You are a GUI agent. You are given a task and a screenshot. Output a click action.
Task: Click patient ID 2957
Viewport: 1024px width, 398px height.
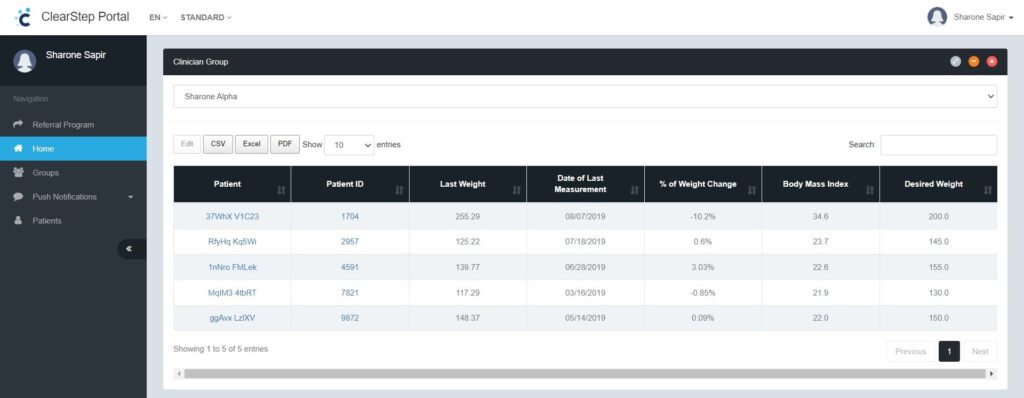(x=350, y=242)
